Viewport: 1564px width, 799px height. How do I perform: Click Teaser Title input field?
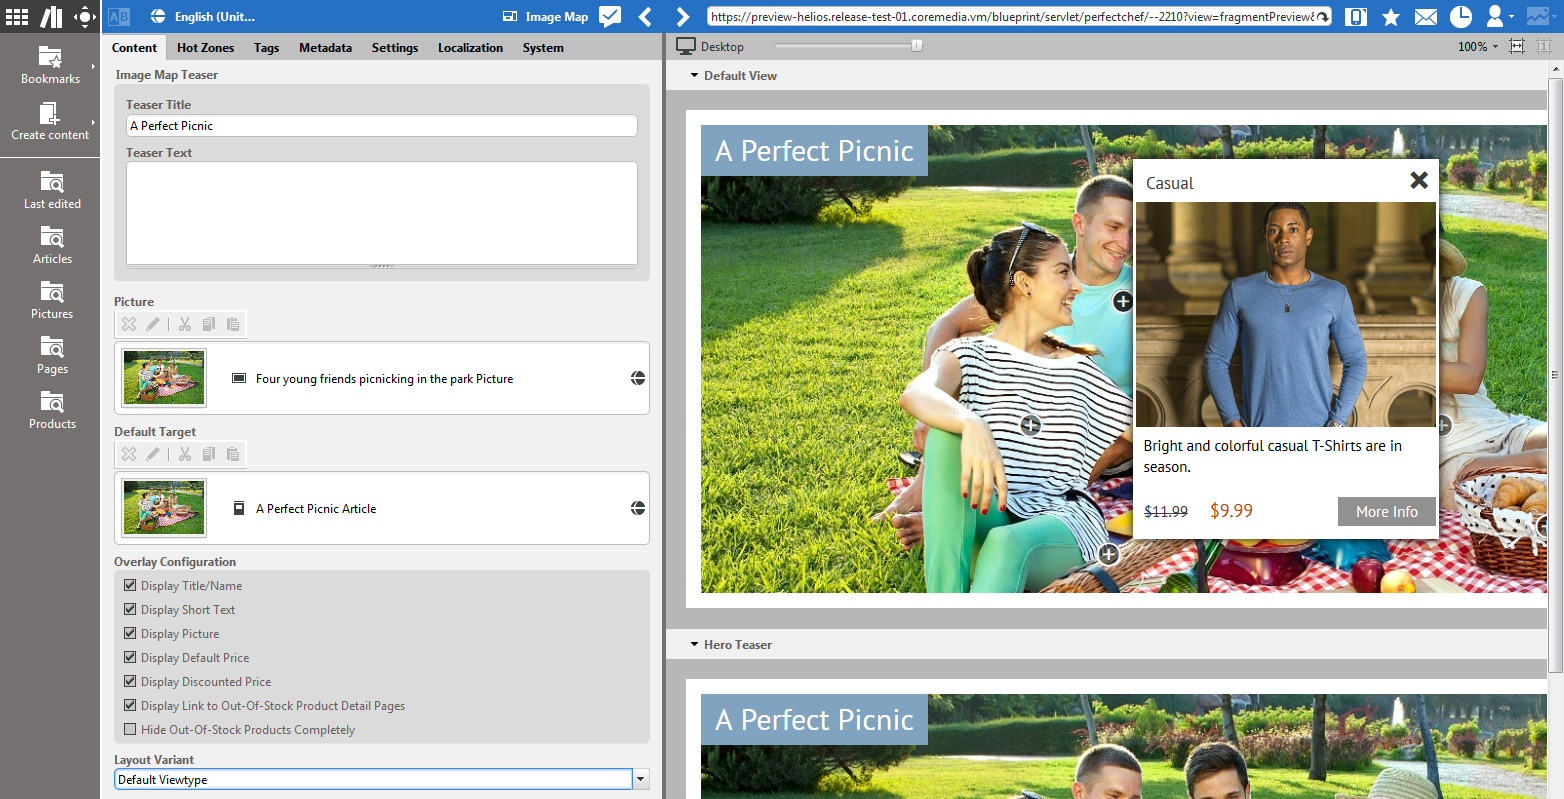(382, 125)
